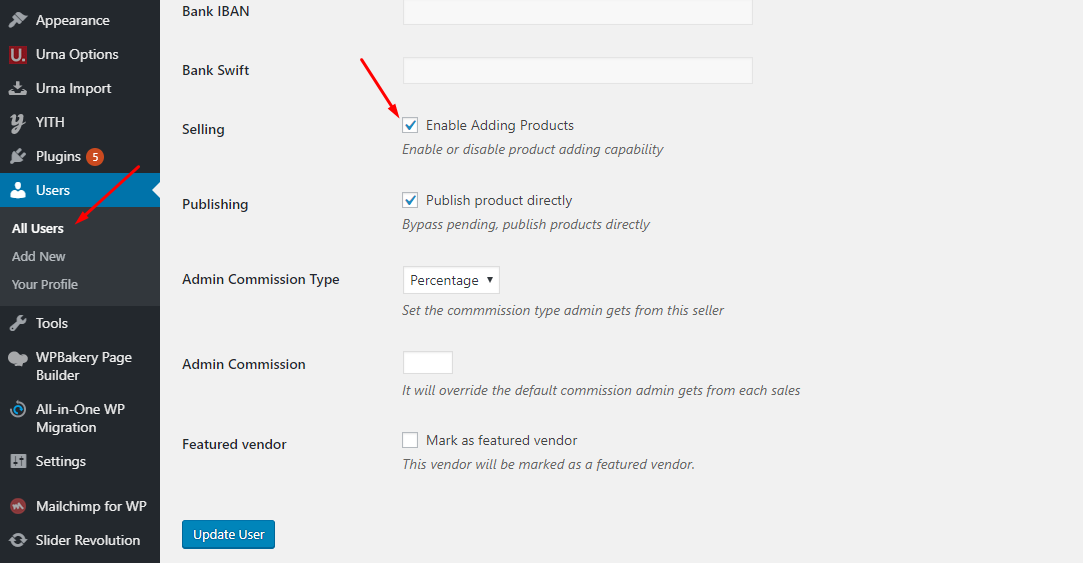
Task: Focus the Bank Swift input field
Action: point(577,70)
